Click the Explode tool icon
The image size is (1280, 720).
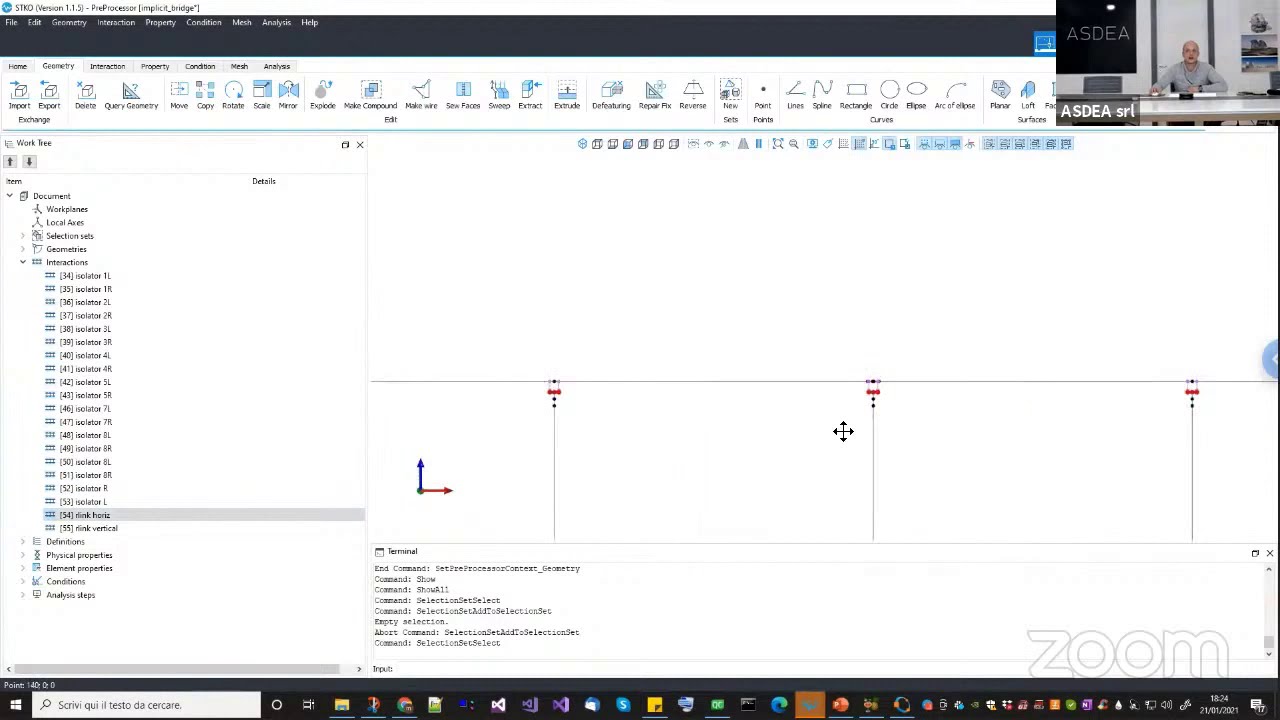click(x=323, y=95)
